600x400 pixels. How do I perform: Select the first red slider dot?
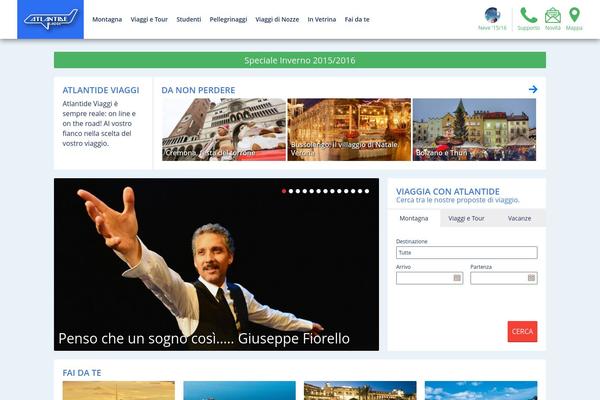[284, 191]
